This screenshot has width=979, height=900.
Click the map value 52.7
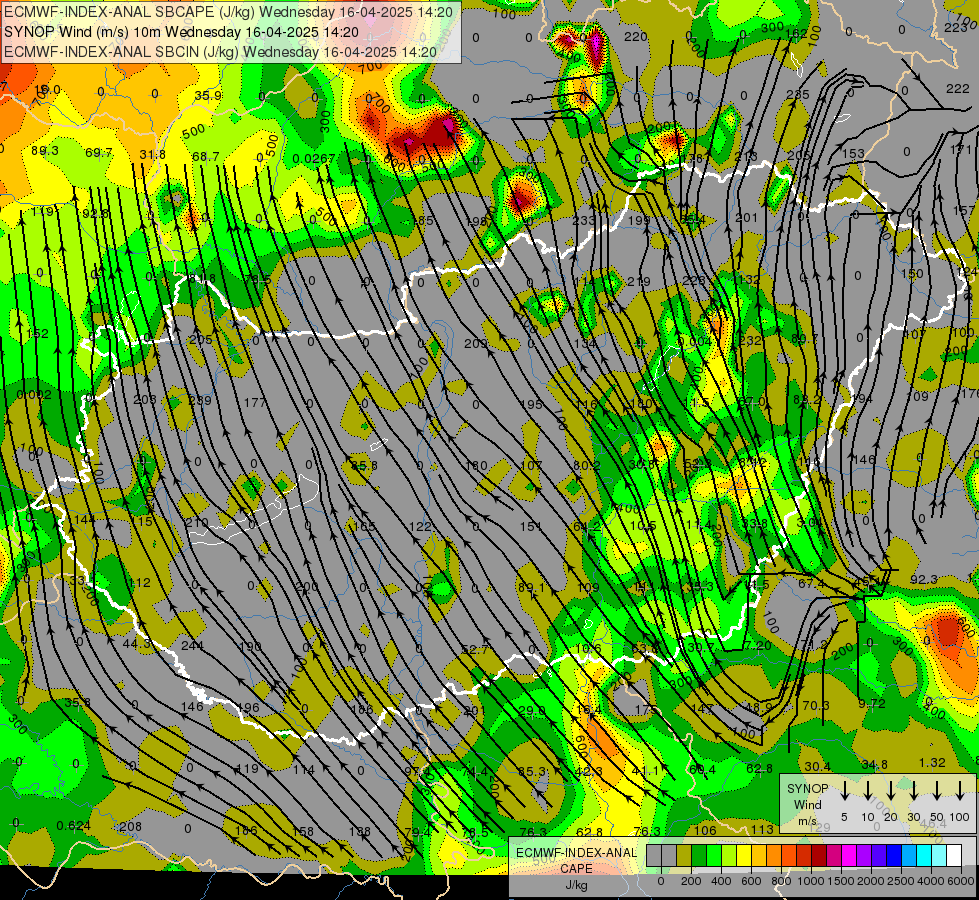(x=475, y=650)
